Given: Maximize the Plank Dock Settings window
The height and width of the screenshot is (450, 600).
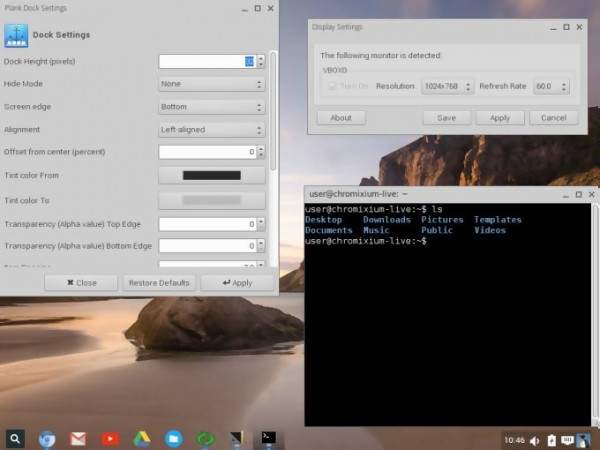Looking at the screenshot, I should pos(258,8).
